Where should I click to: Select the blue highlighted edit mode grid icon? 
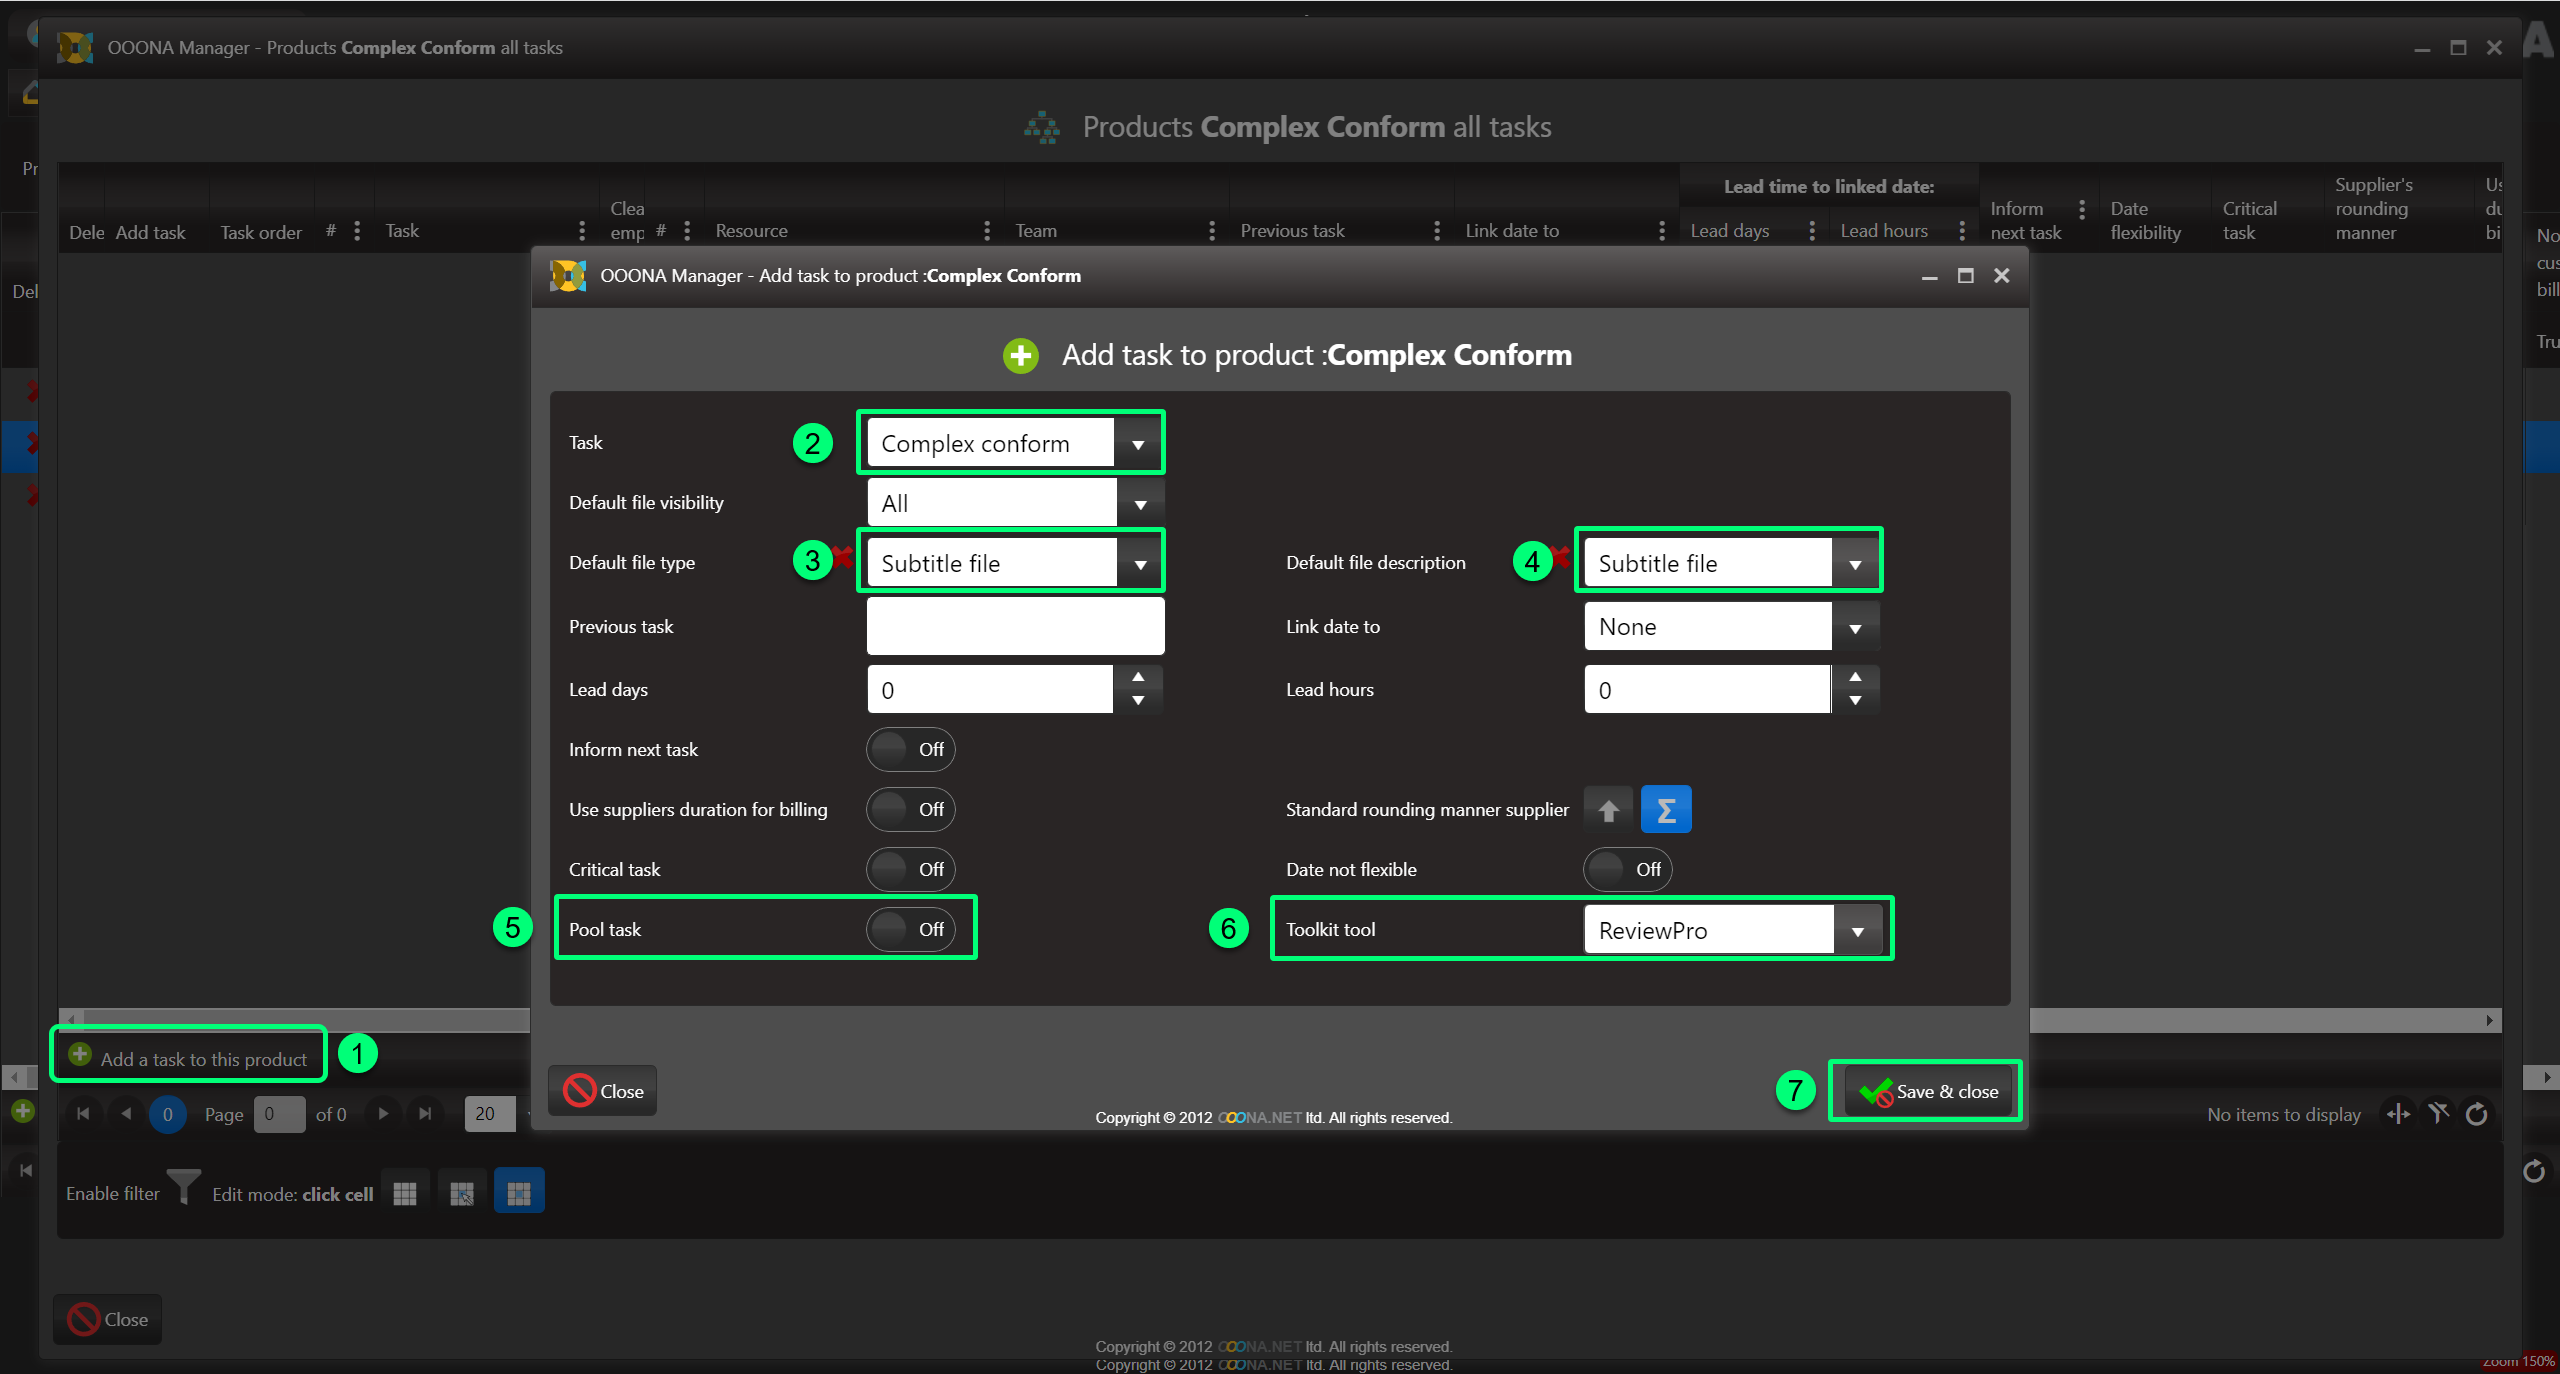pyautogui.click(x=518, y=1192)
